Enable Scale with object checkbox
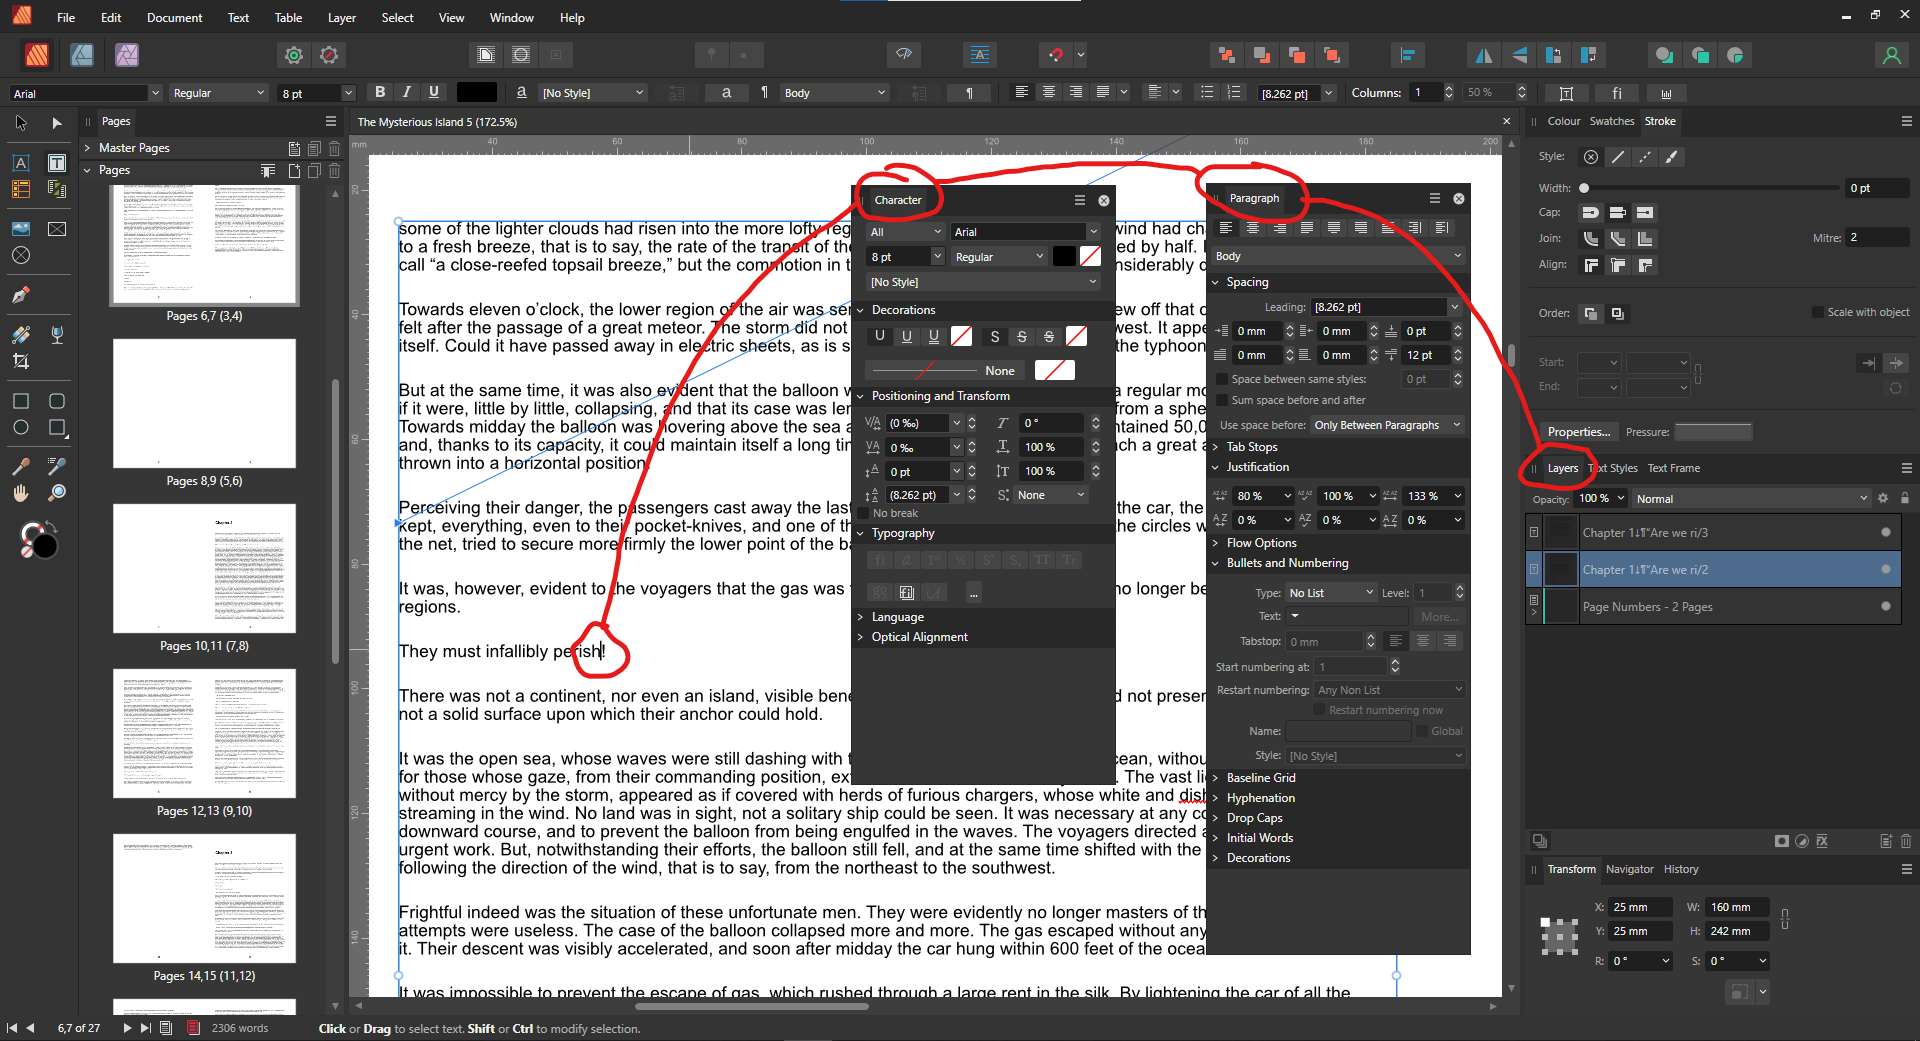The width and height of the screenshot is (1920, 1041). coord(1818,312)
